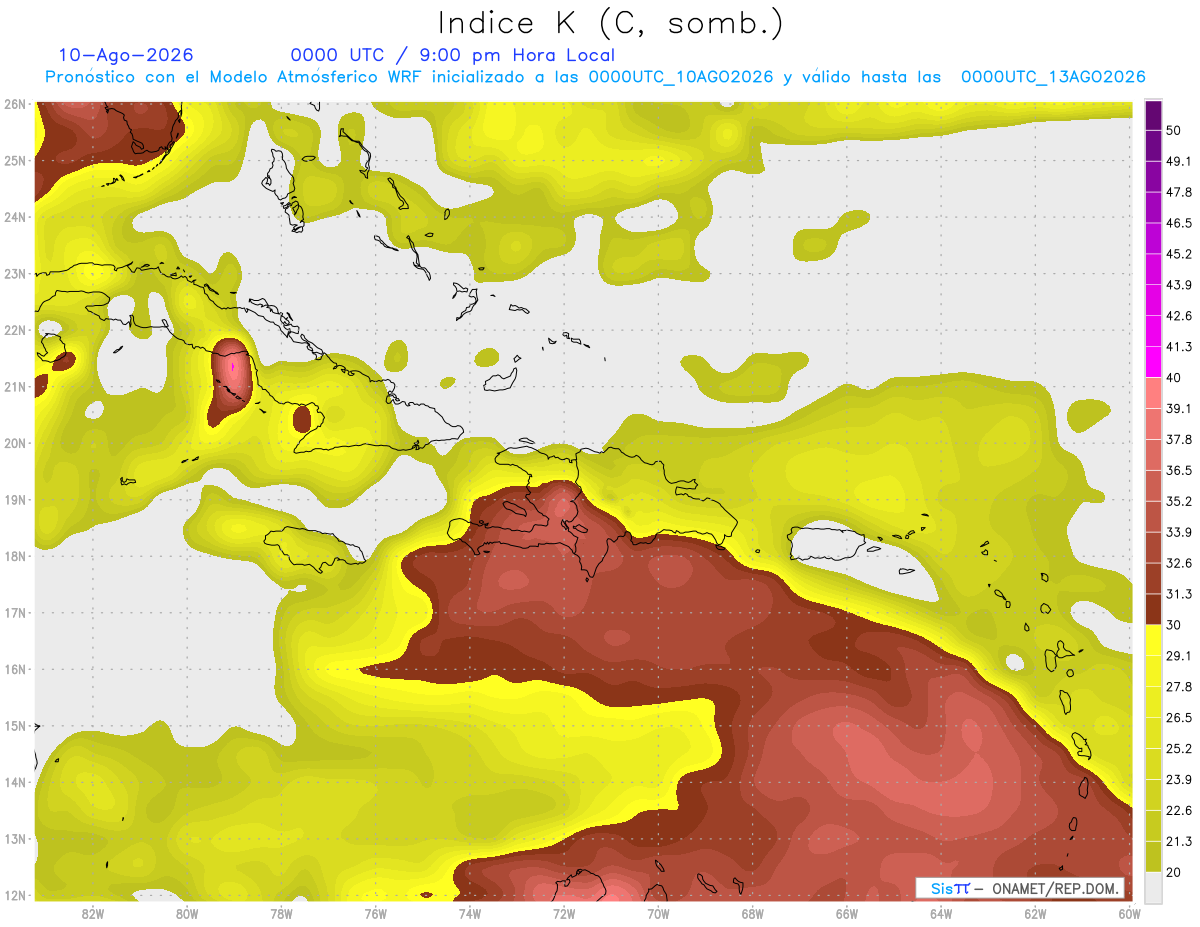Click the 'Indice K (C, somb.)' title
Viewport: 1200px width, 927px height.
(610, 23)
